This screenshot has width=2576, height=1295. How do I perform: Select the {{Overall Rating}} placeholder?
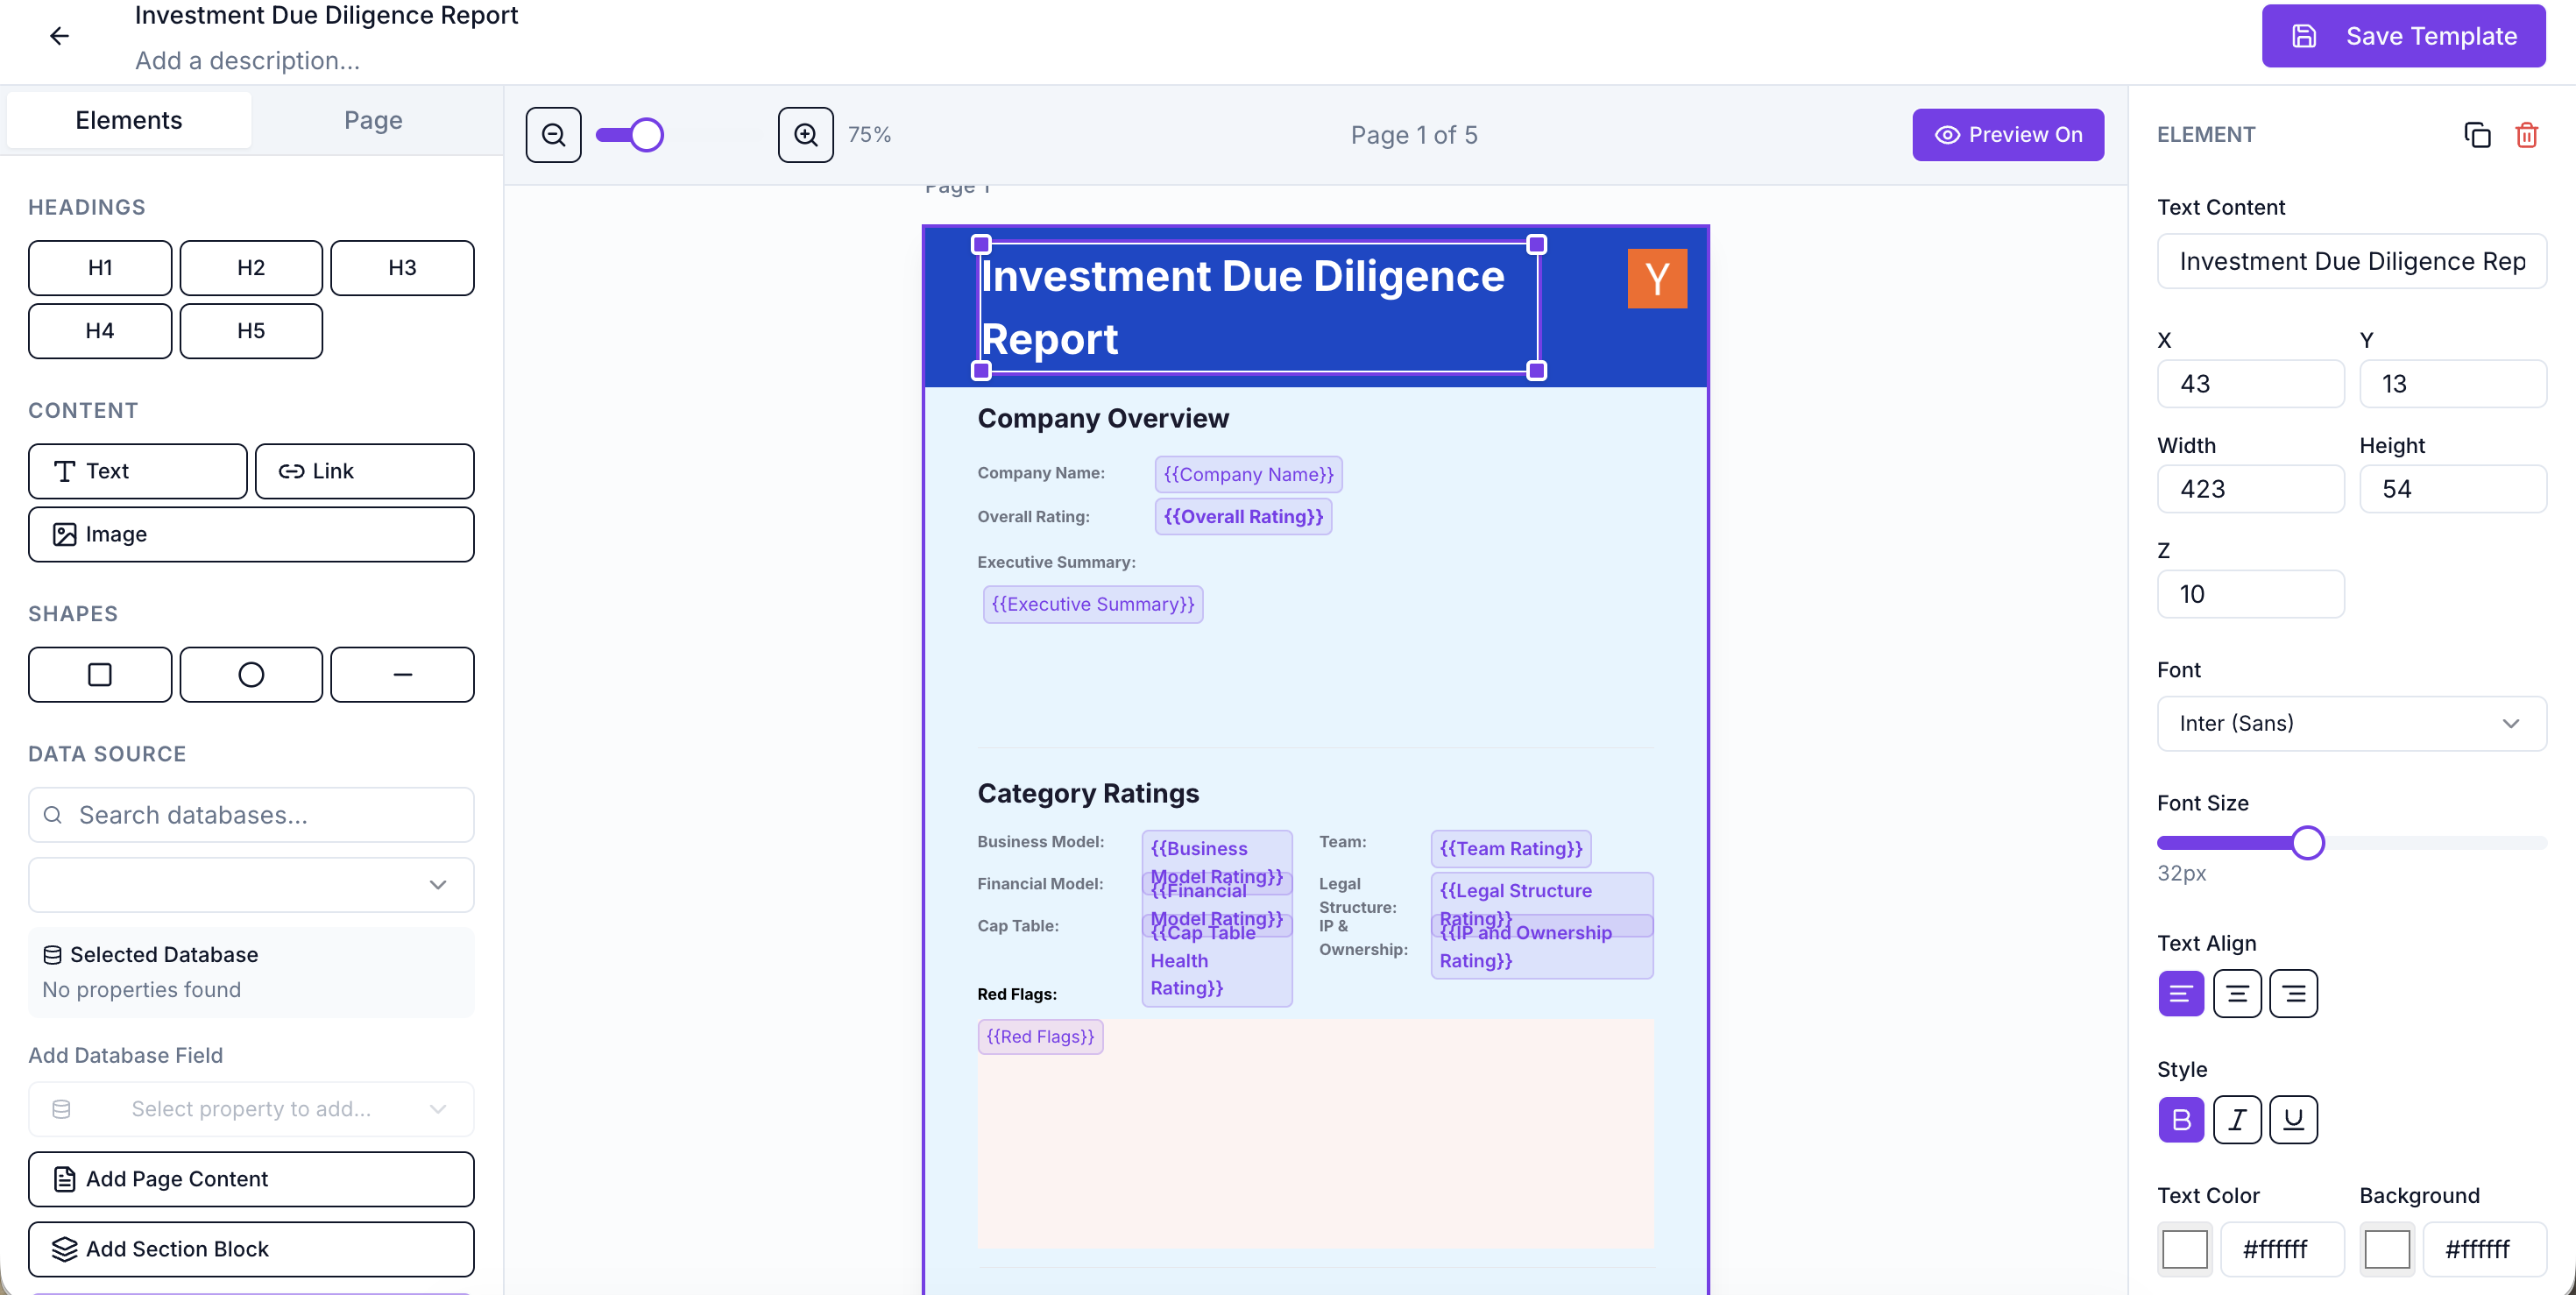point(1243,516)
